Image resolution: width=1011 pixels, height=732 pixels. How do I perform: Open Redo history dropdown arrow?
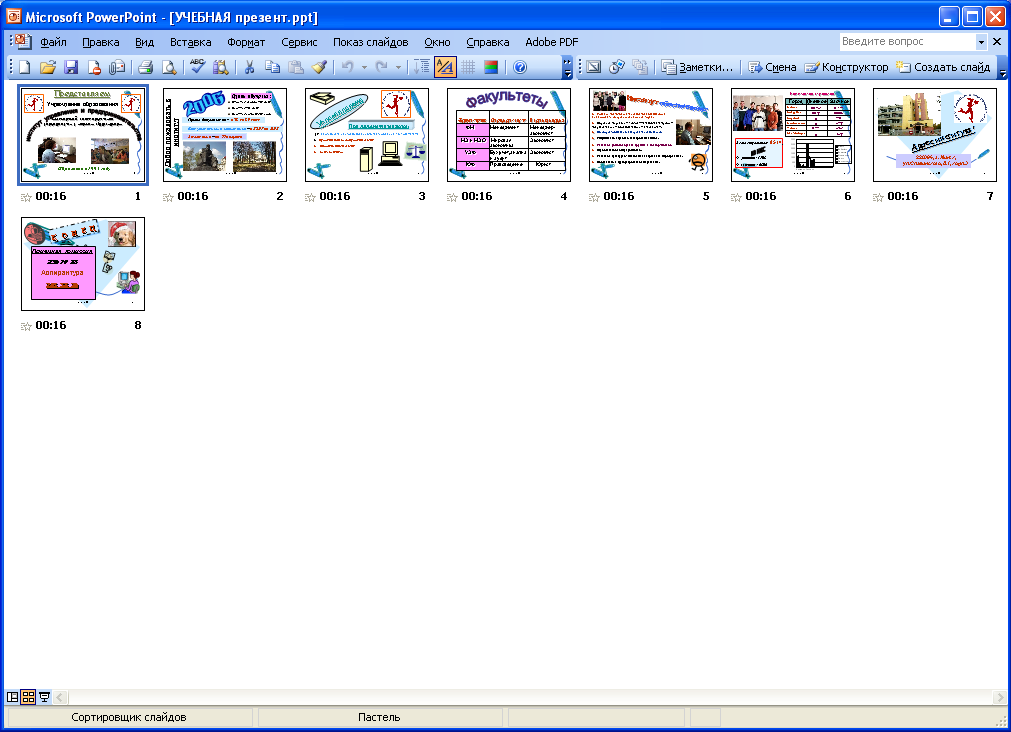(398, 67)
